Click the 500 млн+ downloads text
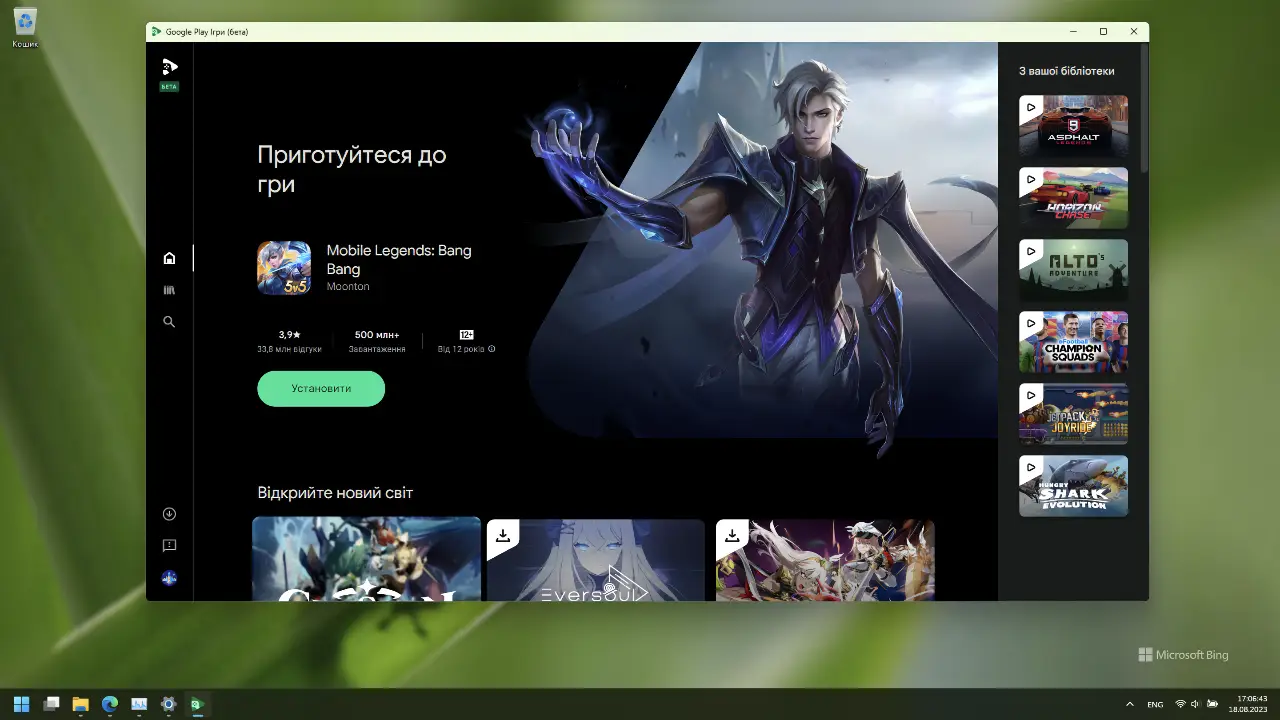The height and width of the screenshot is (720, 1280). [x=377, y=335]
